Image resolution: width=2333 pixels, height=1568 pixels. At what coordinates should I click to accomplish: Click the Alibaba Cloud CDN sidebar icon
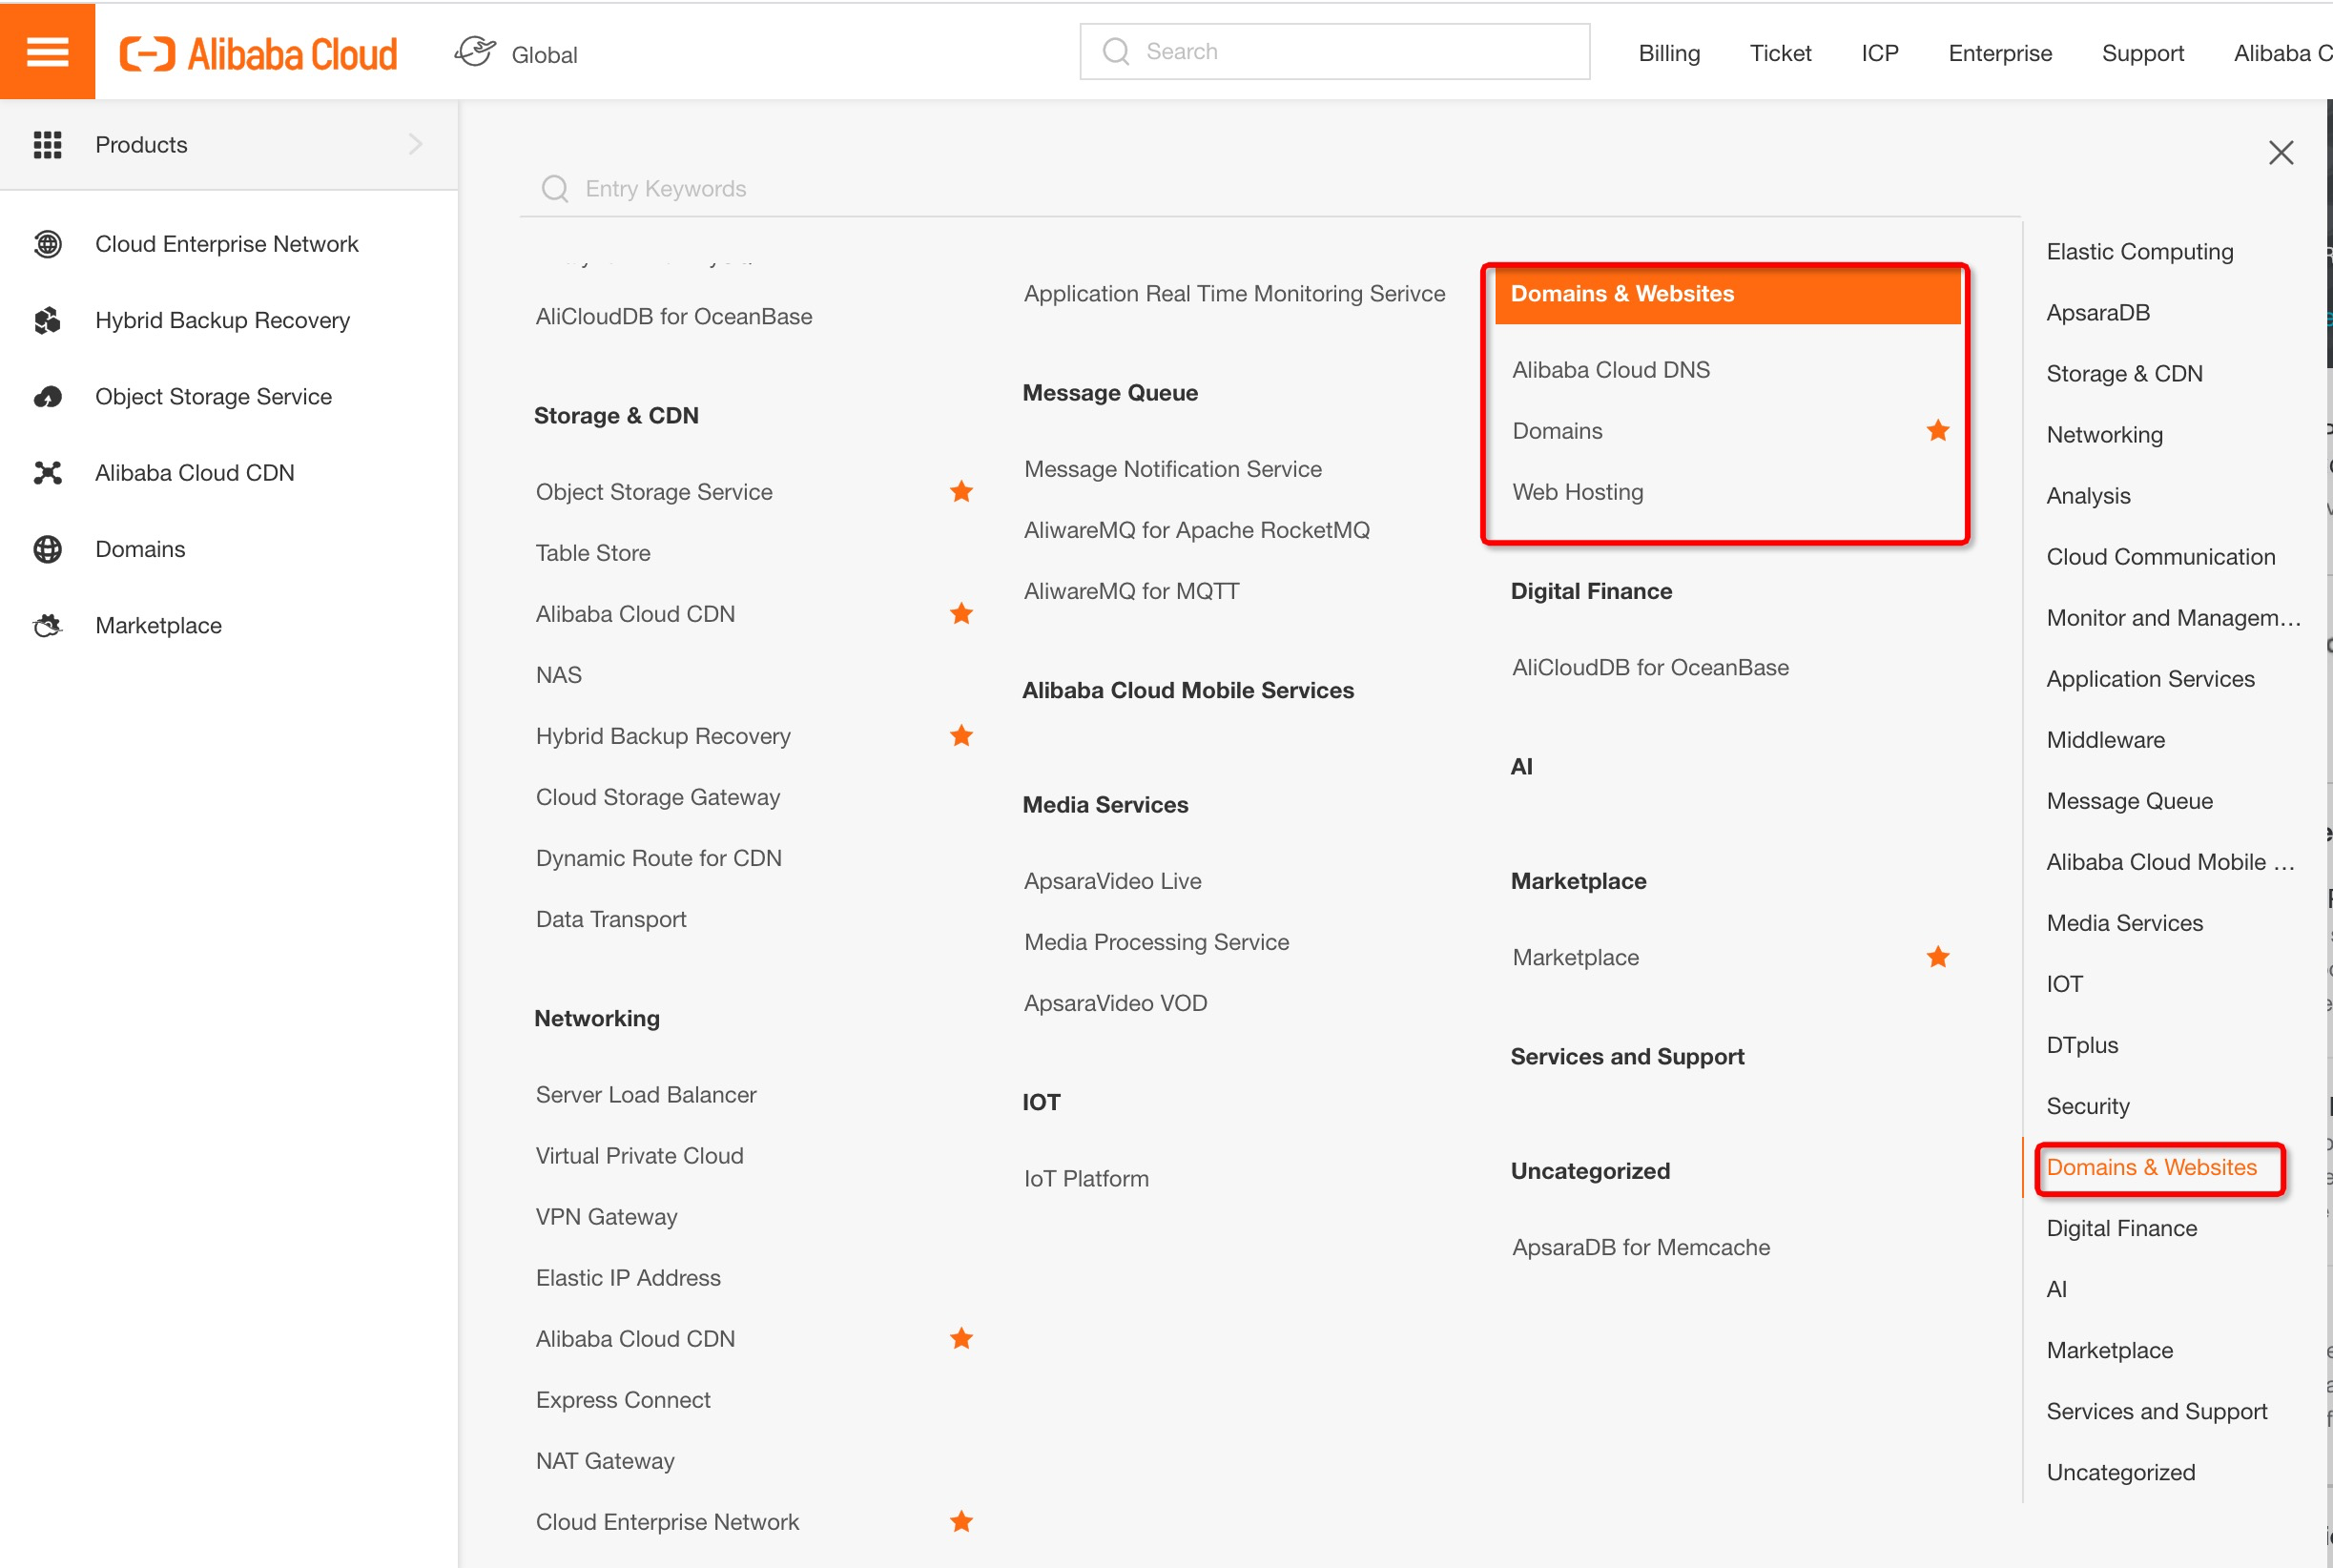(47, 473)
